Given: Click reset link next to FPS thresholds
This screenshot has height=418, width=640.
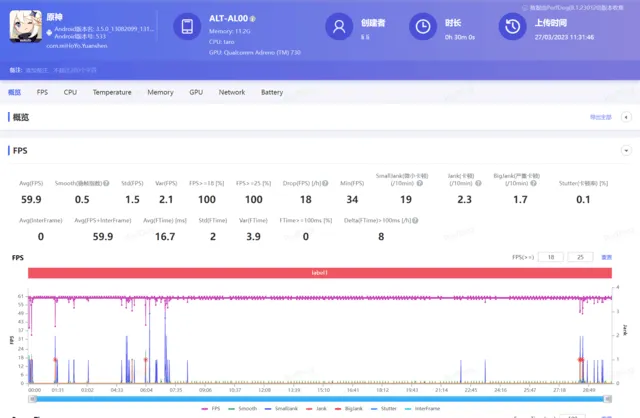Looking at the screenshot, I should (606, 257).
